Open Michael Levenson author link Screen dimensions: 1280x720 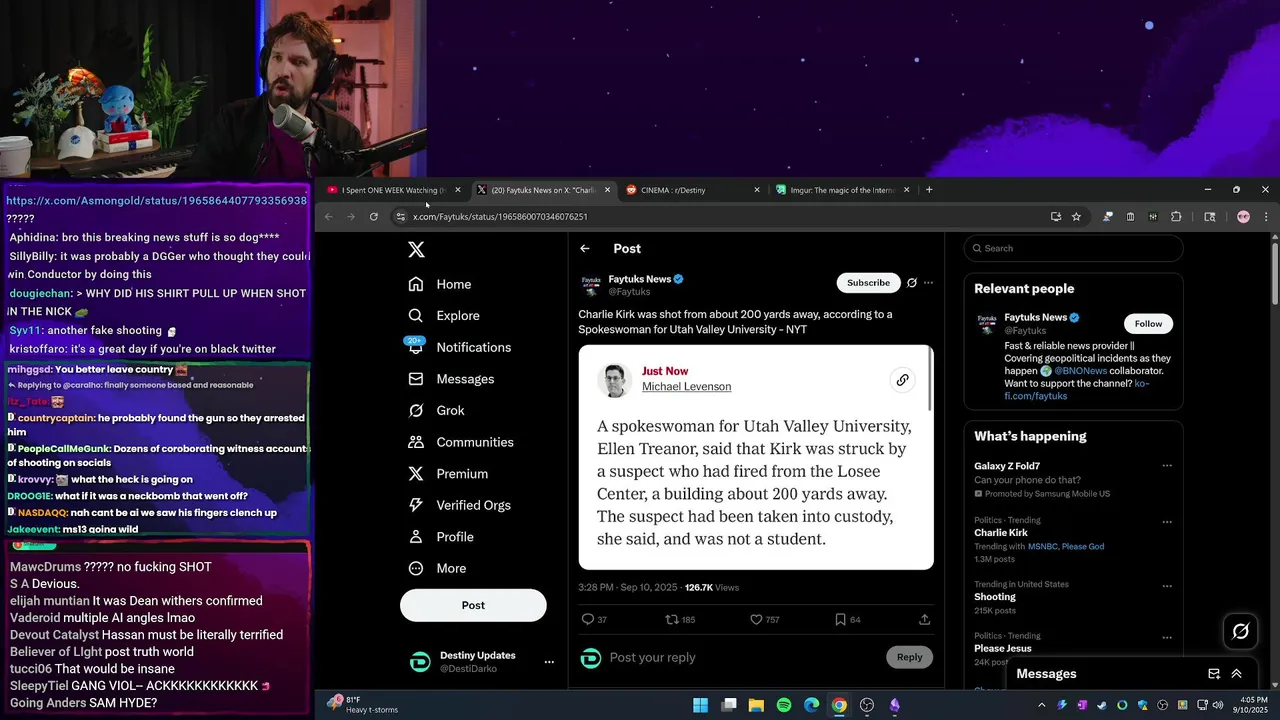[x=686, y=387]
